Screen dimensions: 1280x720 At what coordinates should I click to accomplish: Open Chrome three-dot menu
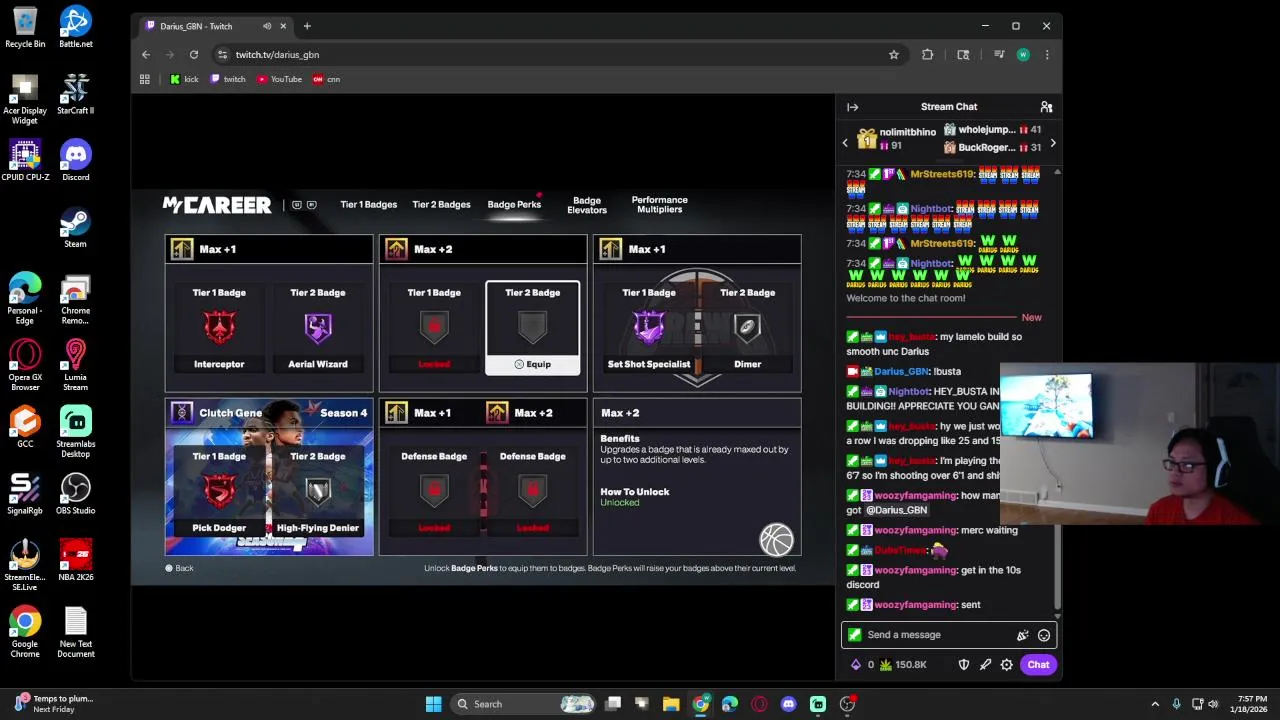point(1047,55)
